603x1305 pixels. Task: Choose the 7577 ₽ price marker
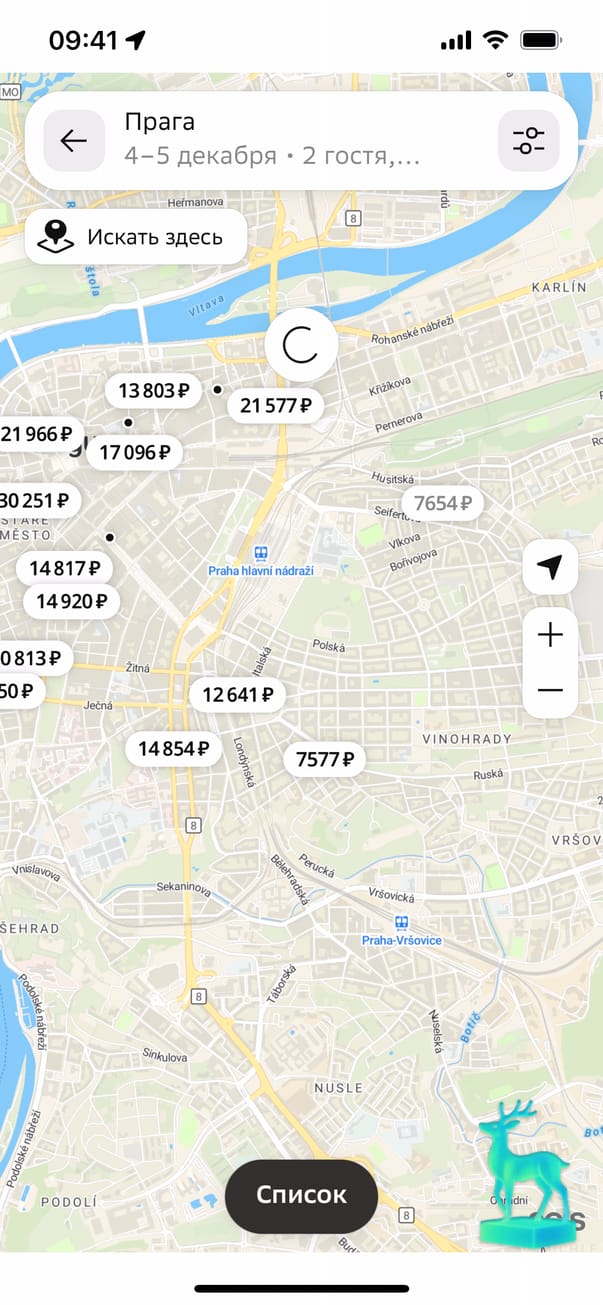point(325,759)
